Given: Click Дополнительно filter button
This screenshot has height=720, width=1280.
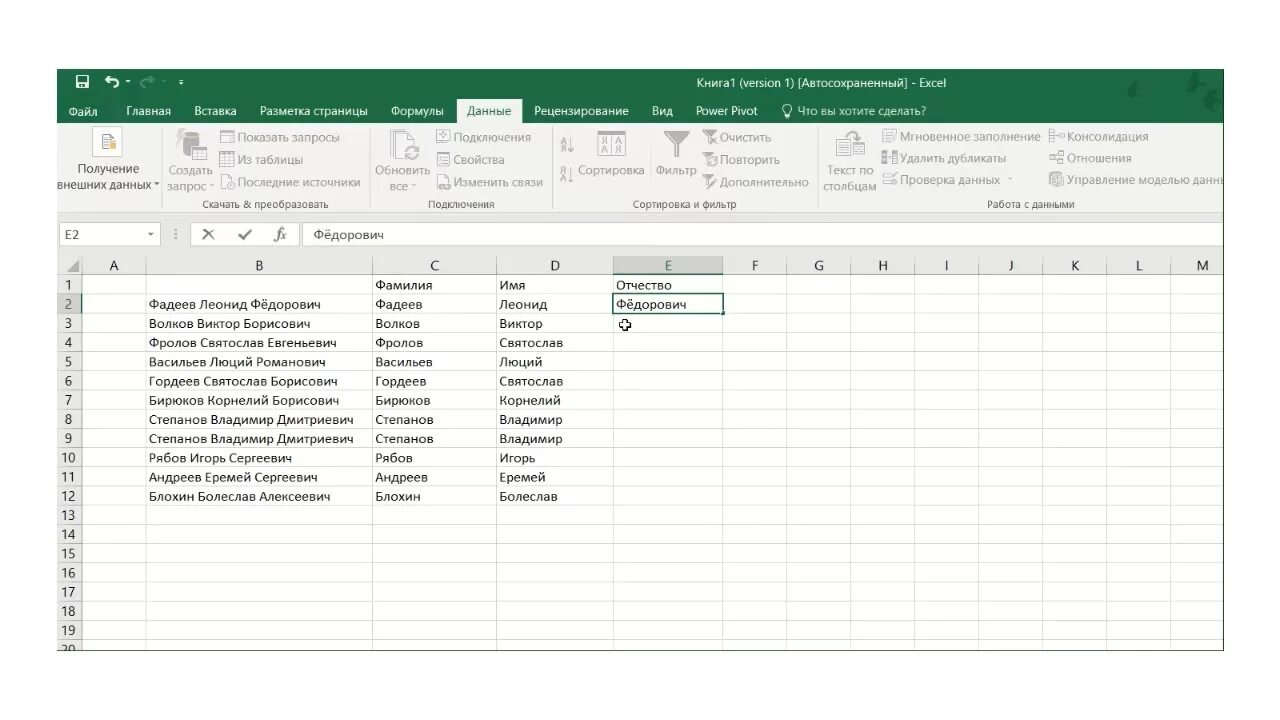Looking at the screenshot, I should coord(755,182).
